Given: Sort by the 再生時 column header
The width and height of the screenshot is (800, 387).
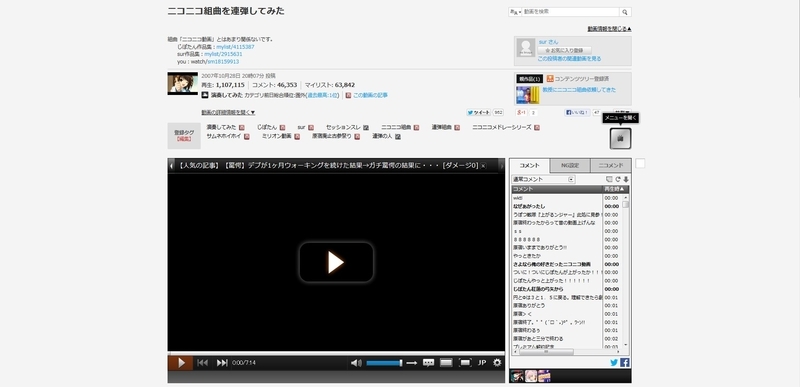Looking at the screenshot, I should pos(615,189).
